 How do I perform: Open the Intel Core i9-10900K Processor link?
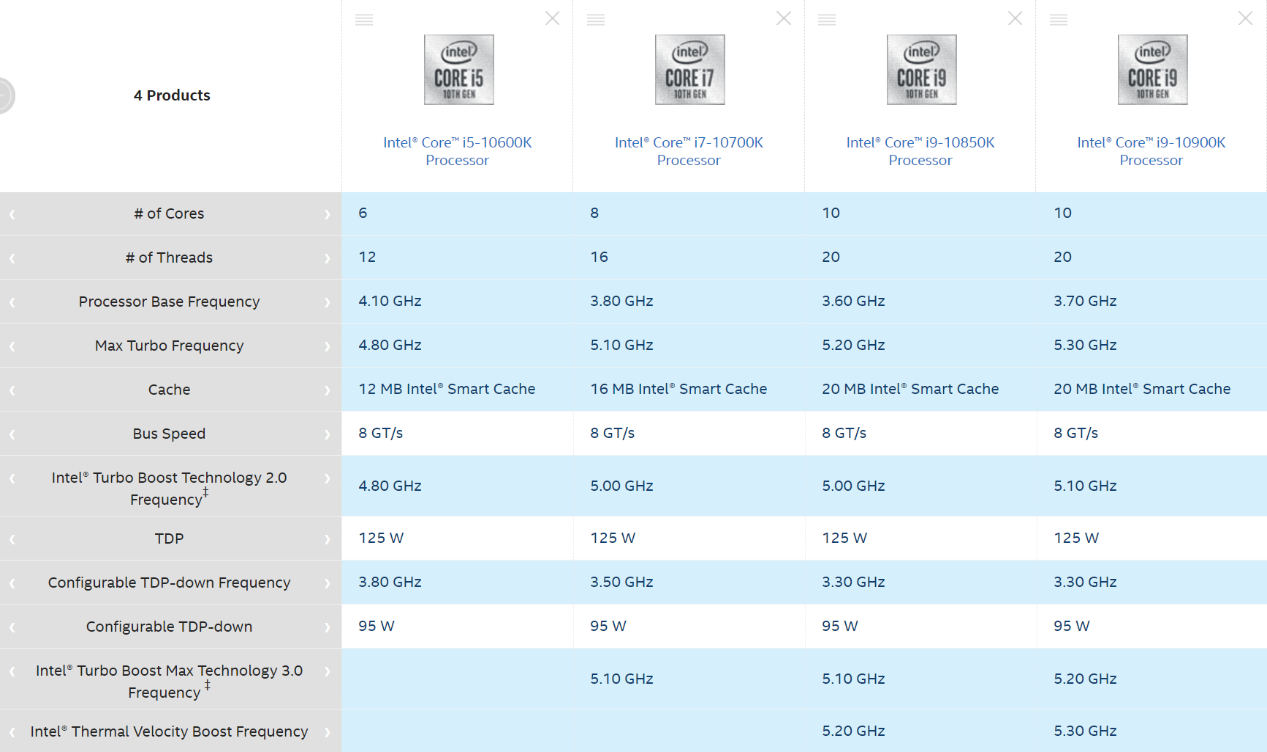point(1151,151)
